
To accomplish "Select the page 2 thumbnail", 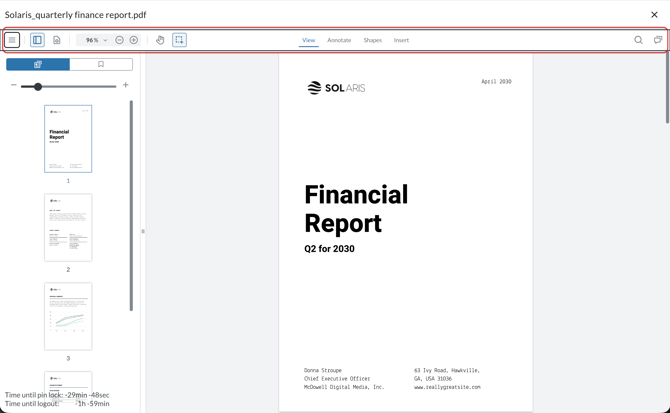I will tap(68, 228).
